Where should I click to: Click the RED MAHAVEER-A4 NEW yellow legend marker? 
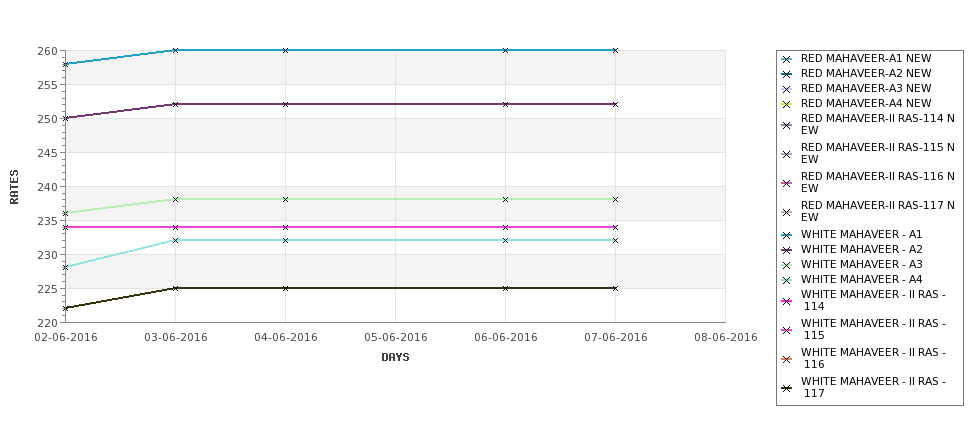pyautogui.click(x=787, y=104)
